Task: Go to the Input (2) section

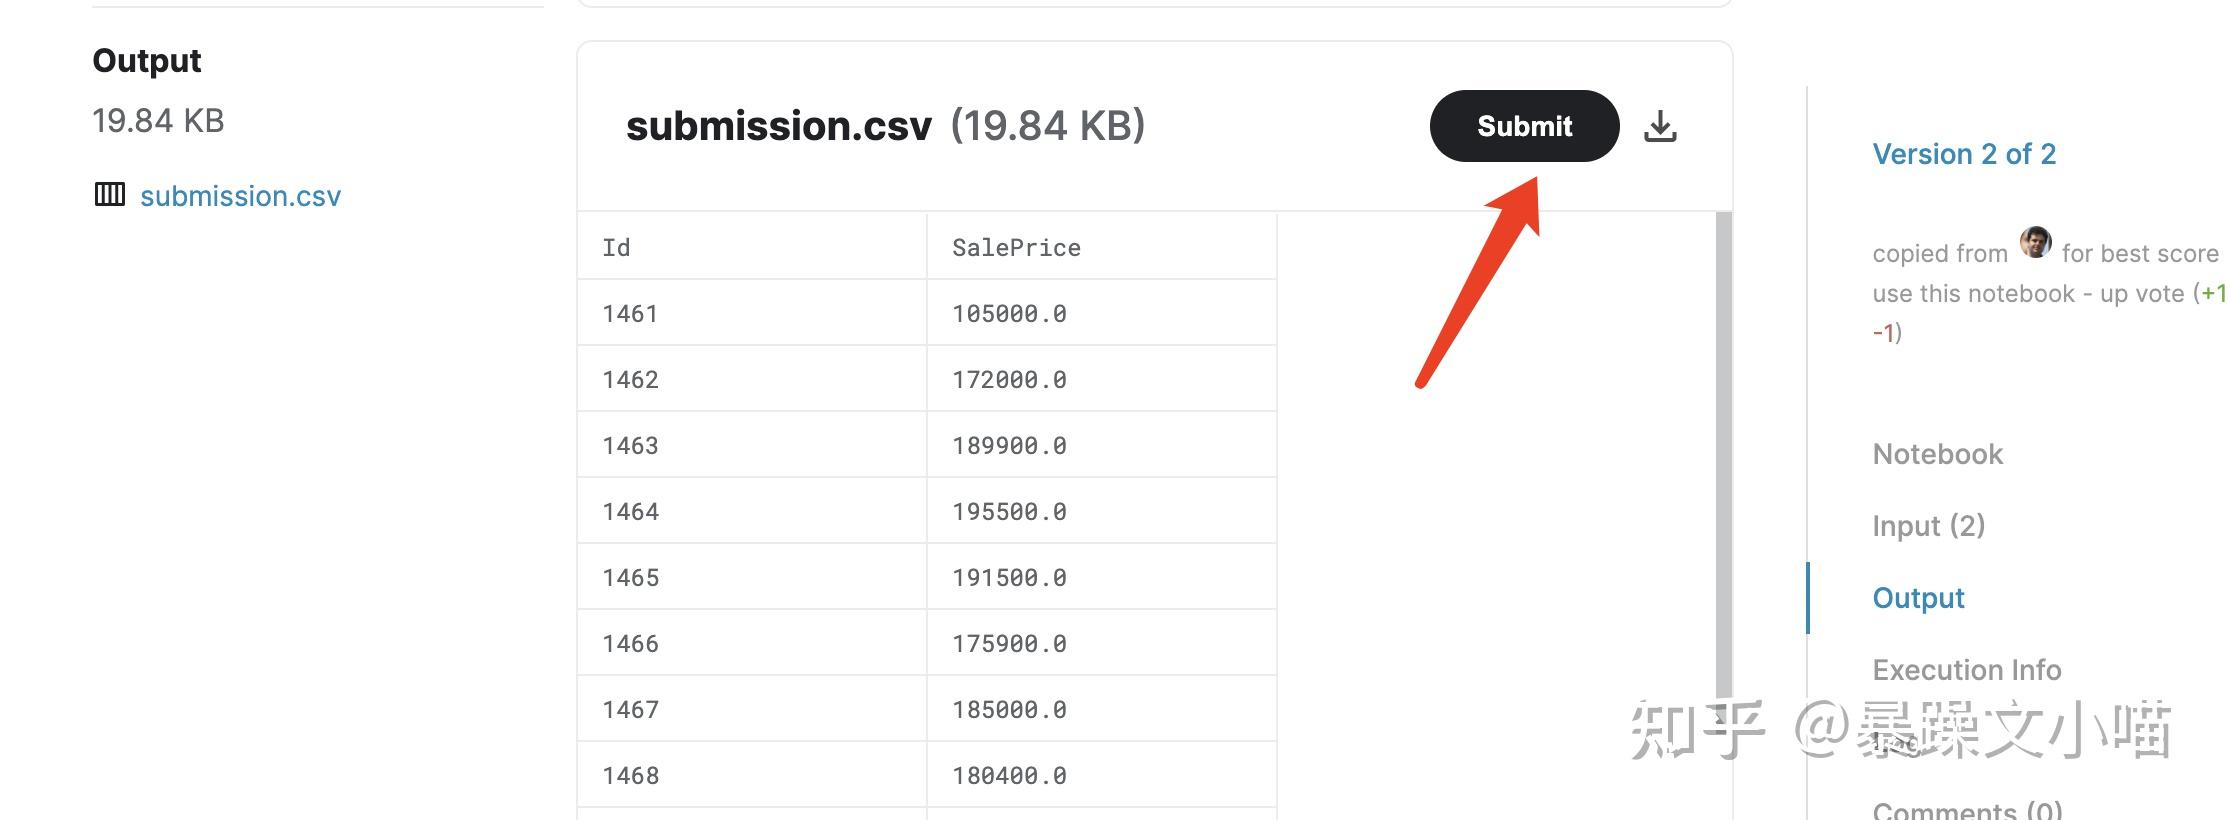Action: 1928,526
